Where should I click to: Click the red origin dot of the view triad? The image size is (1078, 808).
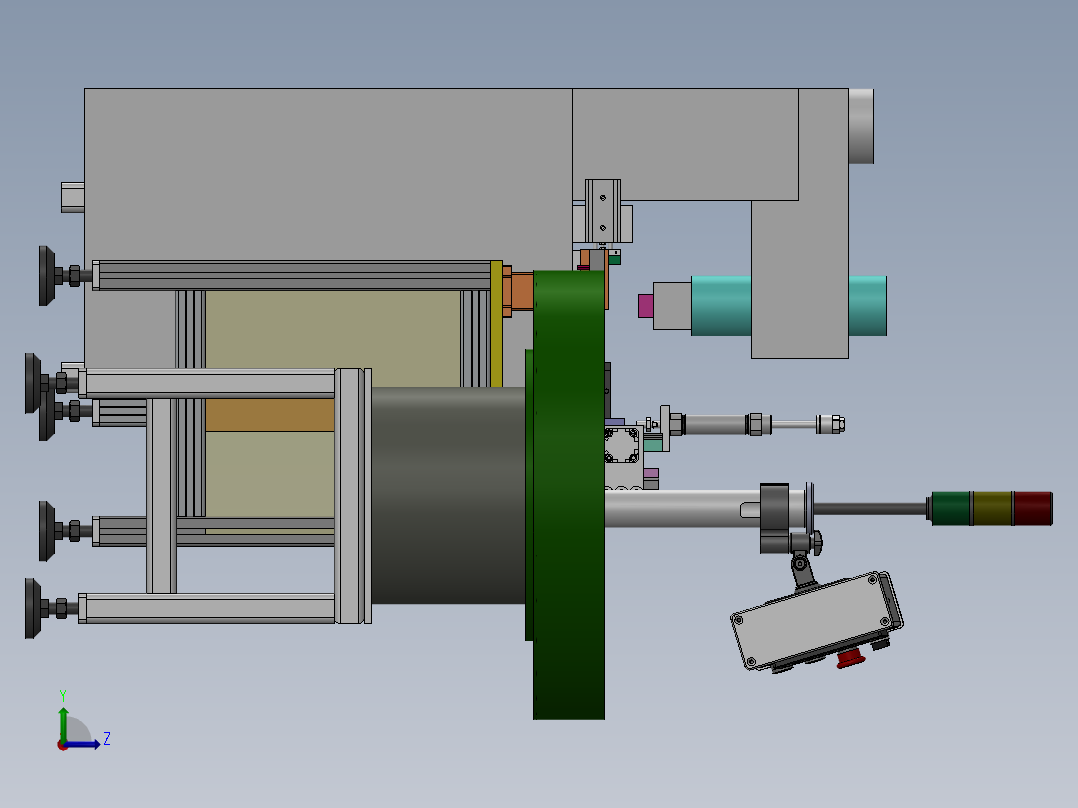click(x=62, y=745)
